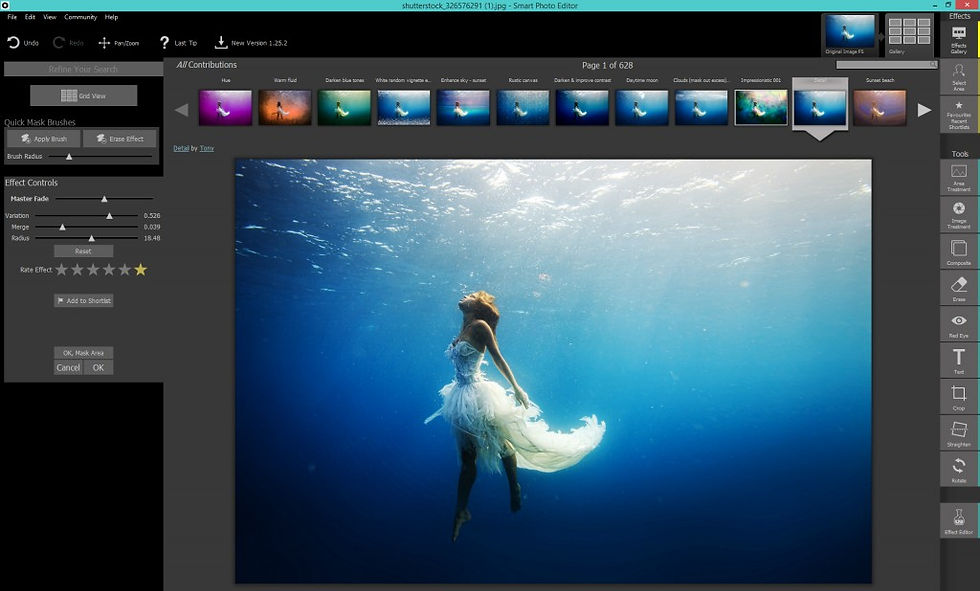Open the View menu
Image resolution: width=980 pixels, height=591 pixels.
pos(50,17)
